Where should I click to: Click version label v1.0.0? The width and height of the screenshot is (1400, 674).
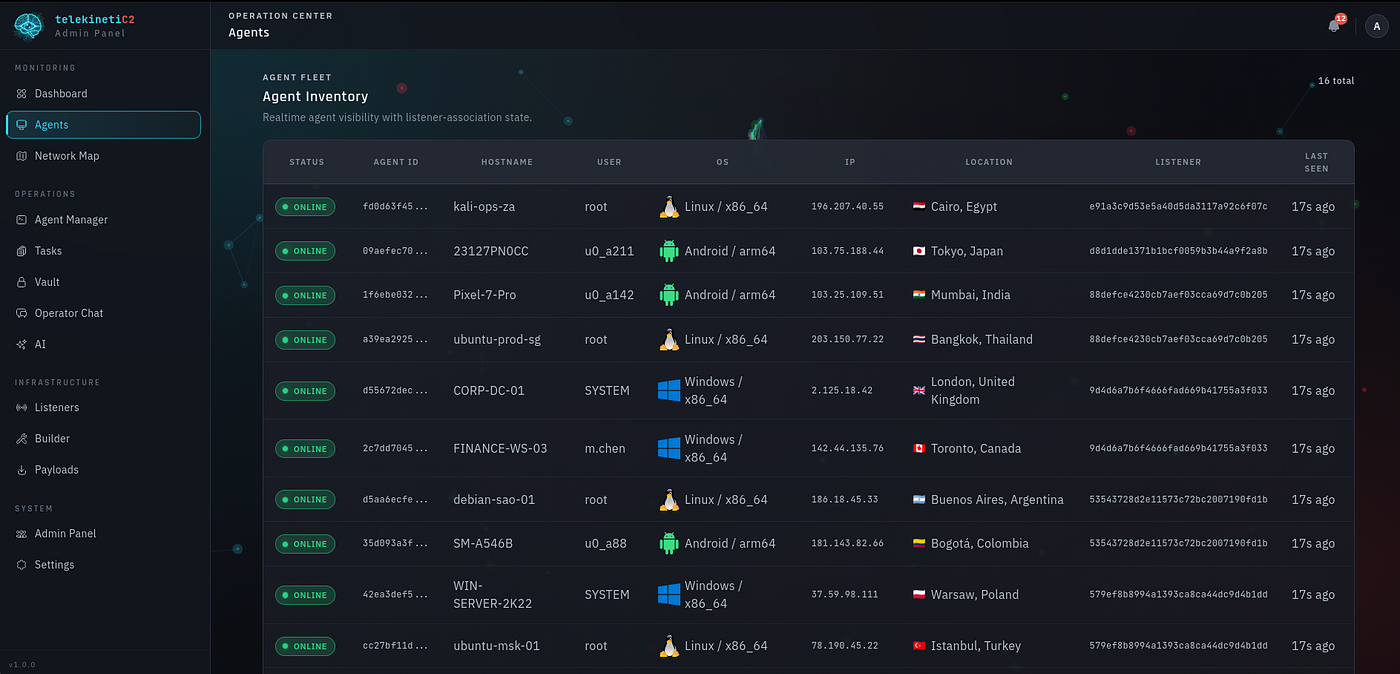pos(20,665)
